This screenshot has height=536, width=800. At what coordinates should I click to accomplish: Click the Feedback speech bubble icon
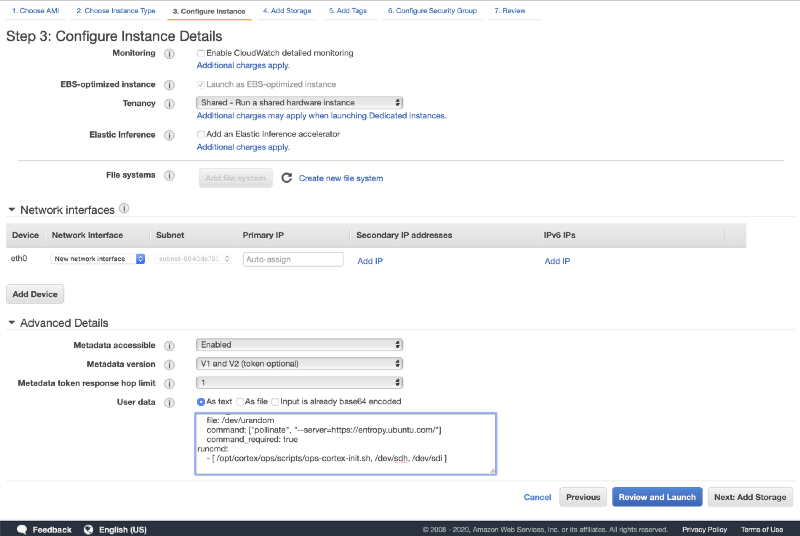22,529
